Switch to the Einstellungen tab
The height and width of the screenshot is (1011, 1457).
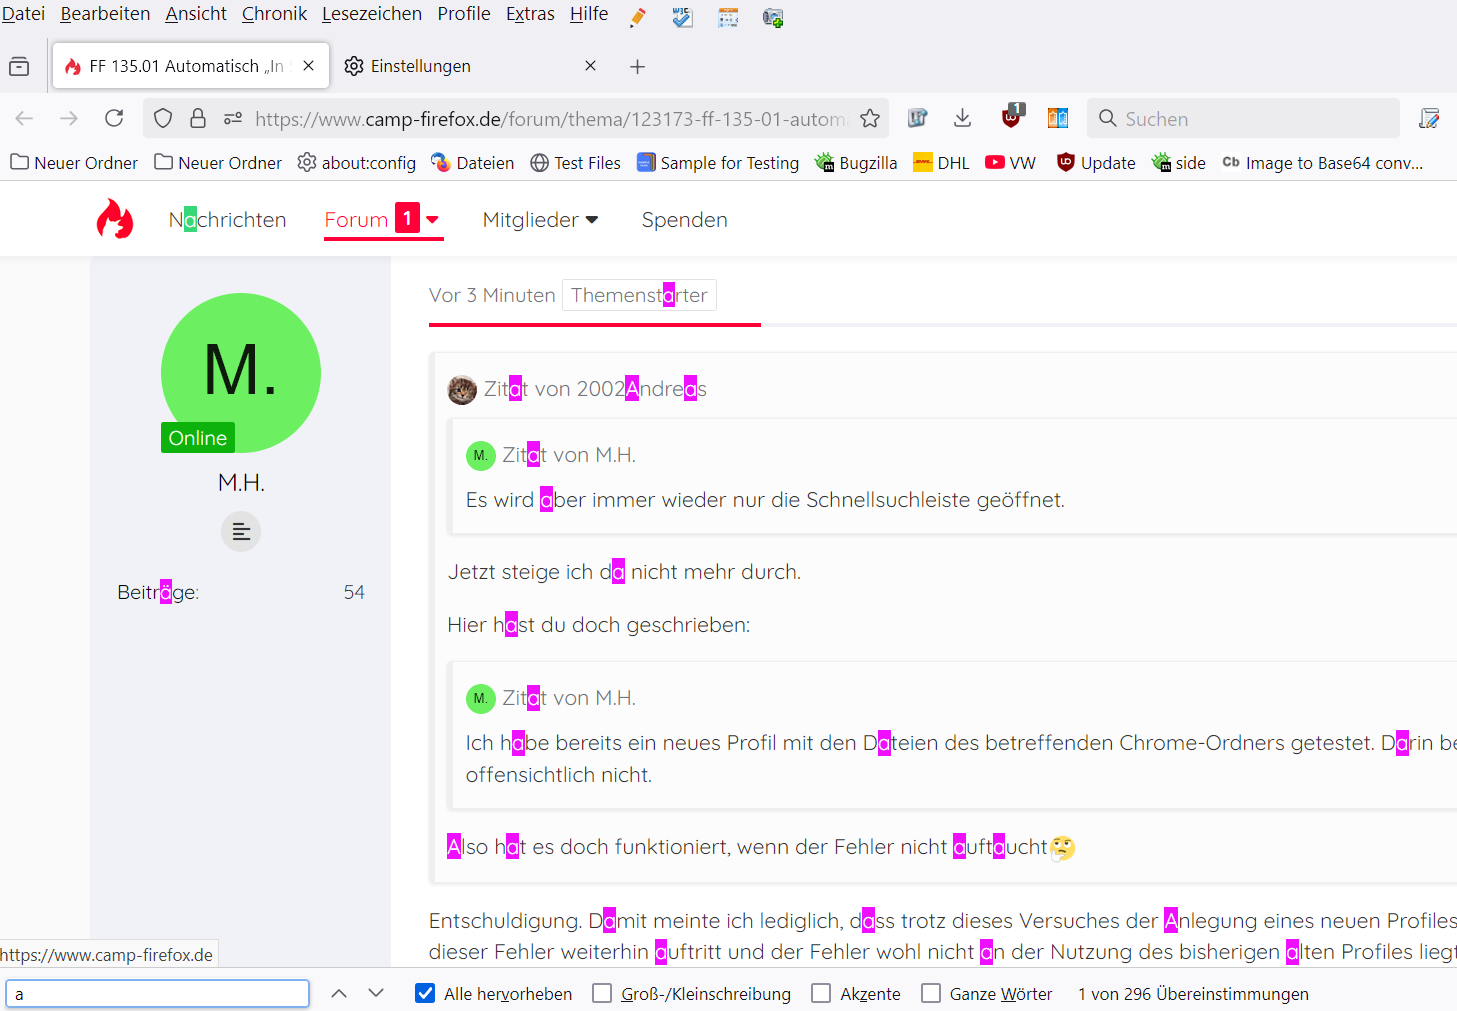470,66
